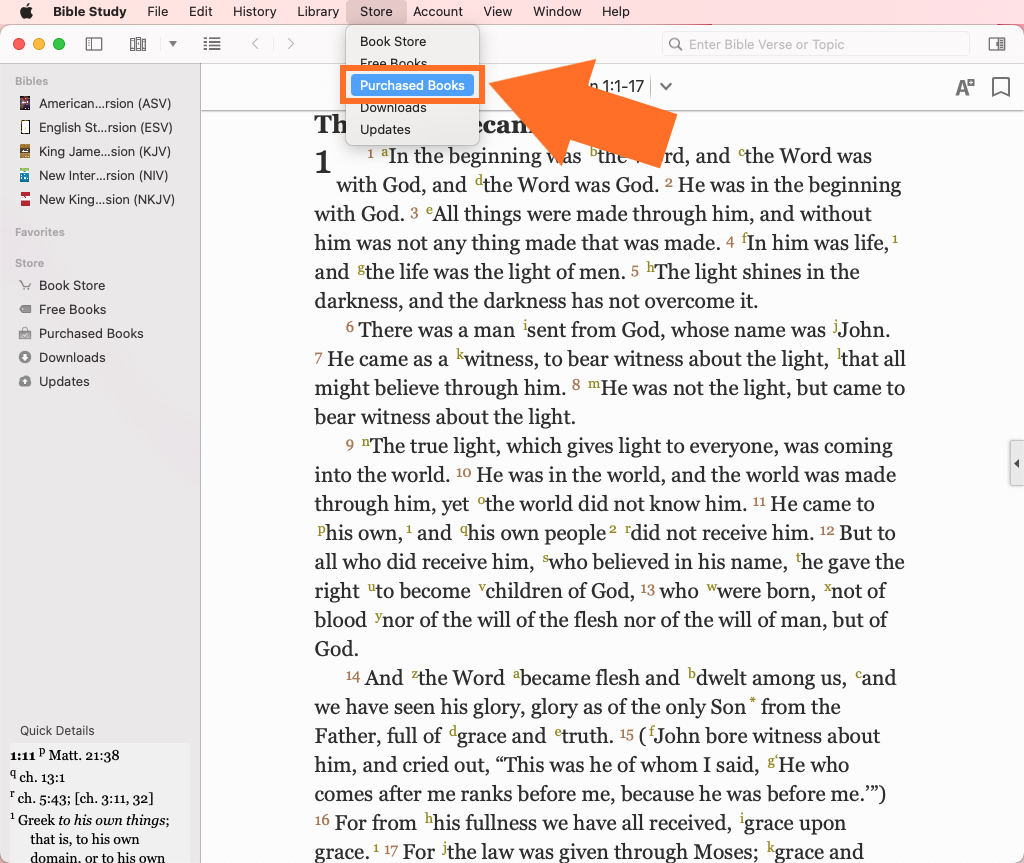1024x863 pixels.
Task: Toggle the left sidebar panel icon
Action: coord(94,44)
